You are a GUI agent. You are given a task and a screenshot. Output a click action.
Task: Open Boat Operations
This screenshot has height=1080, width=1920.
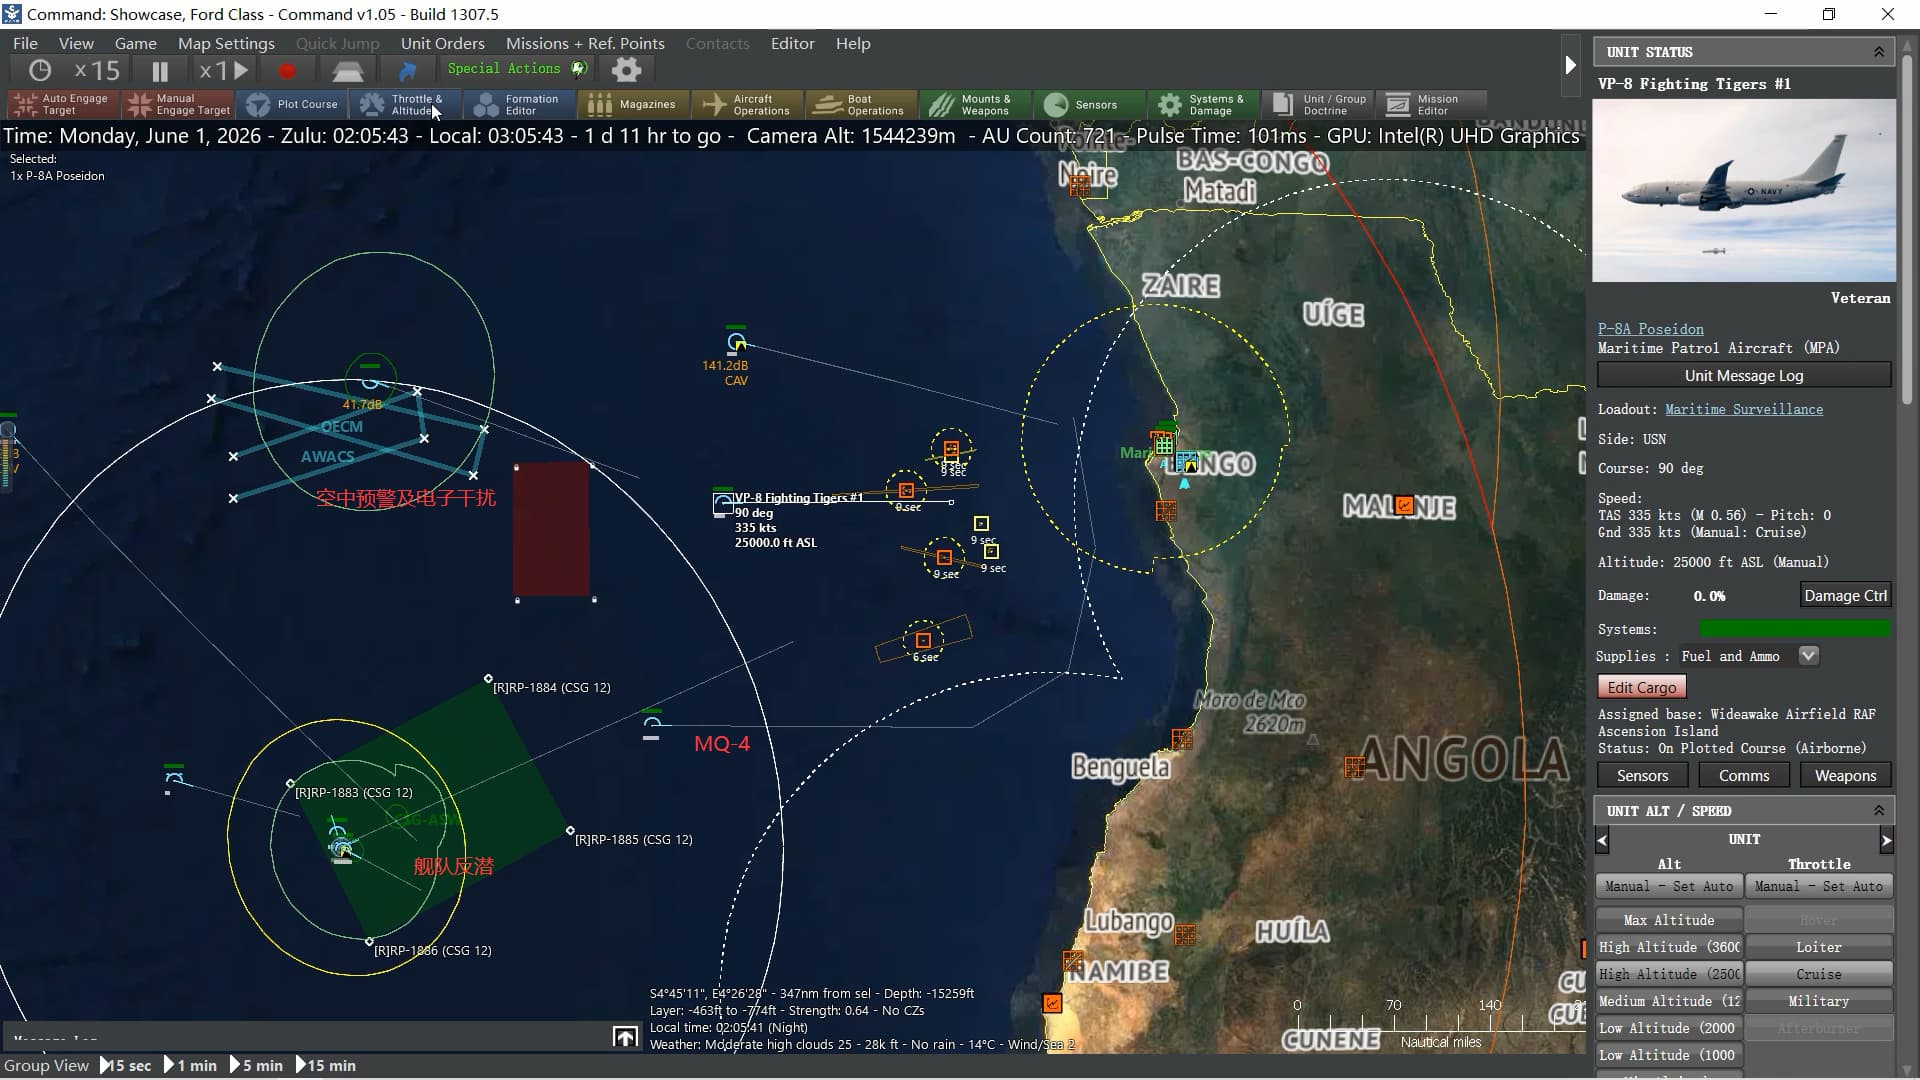(862, 104)
